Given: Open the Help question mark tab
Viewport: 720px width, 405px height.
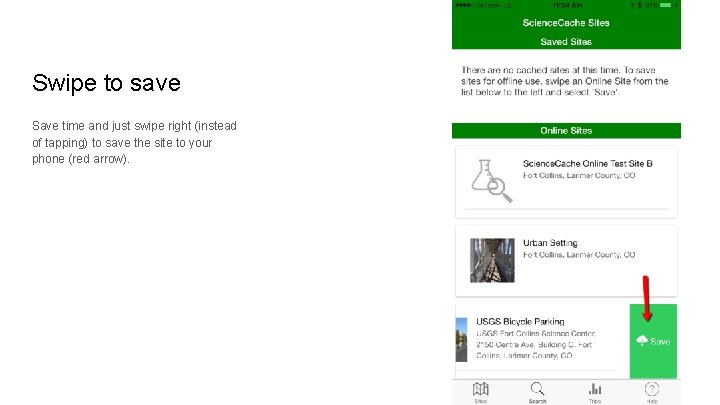Looking at the screenshot, I should pos(652,392).
